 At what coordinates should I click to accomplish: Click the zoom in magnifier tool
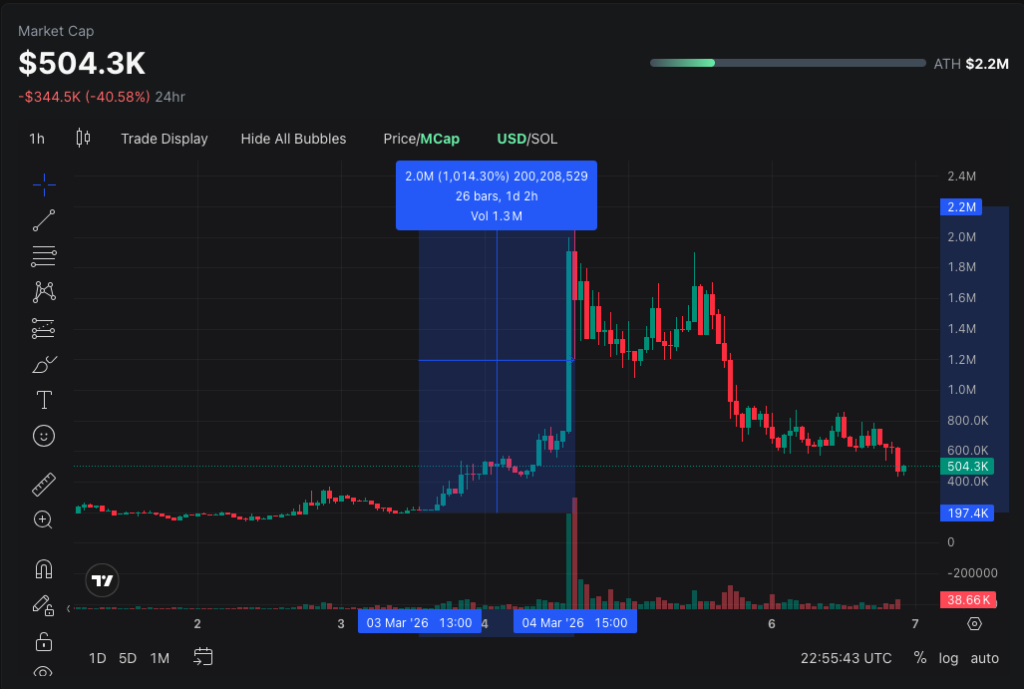(x=44, y=520)
